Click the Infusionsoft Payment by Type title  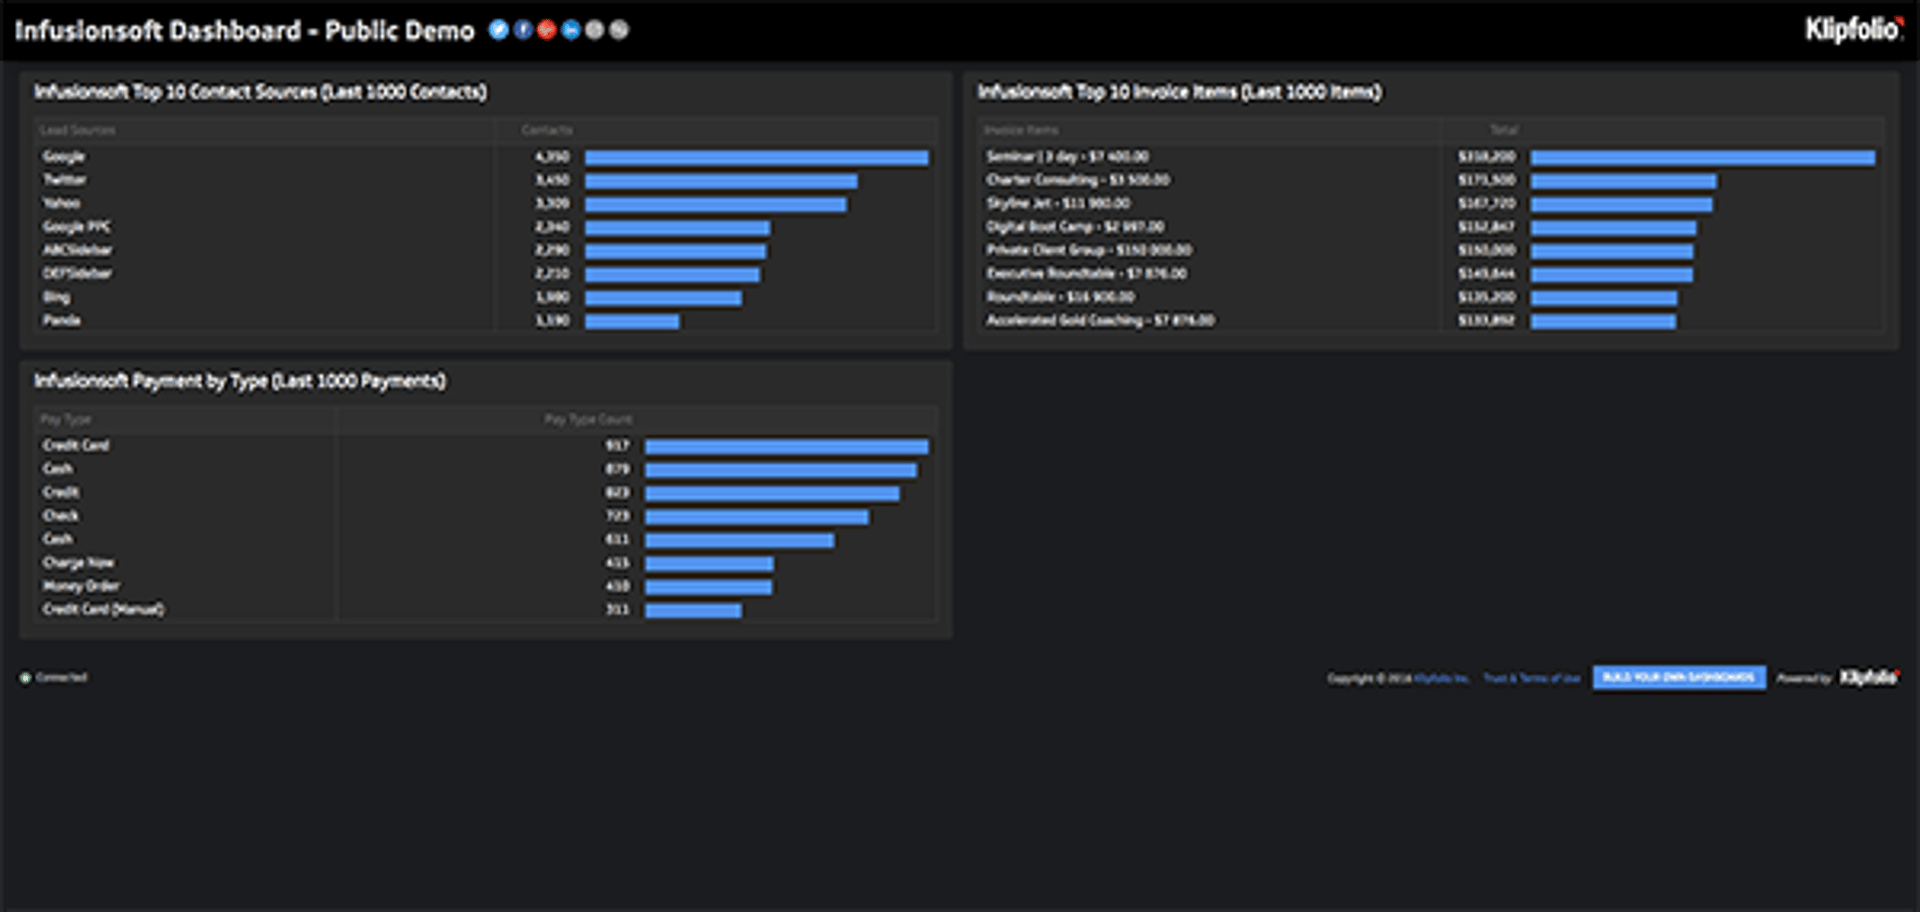[240, 381]
